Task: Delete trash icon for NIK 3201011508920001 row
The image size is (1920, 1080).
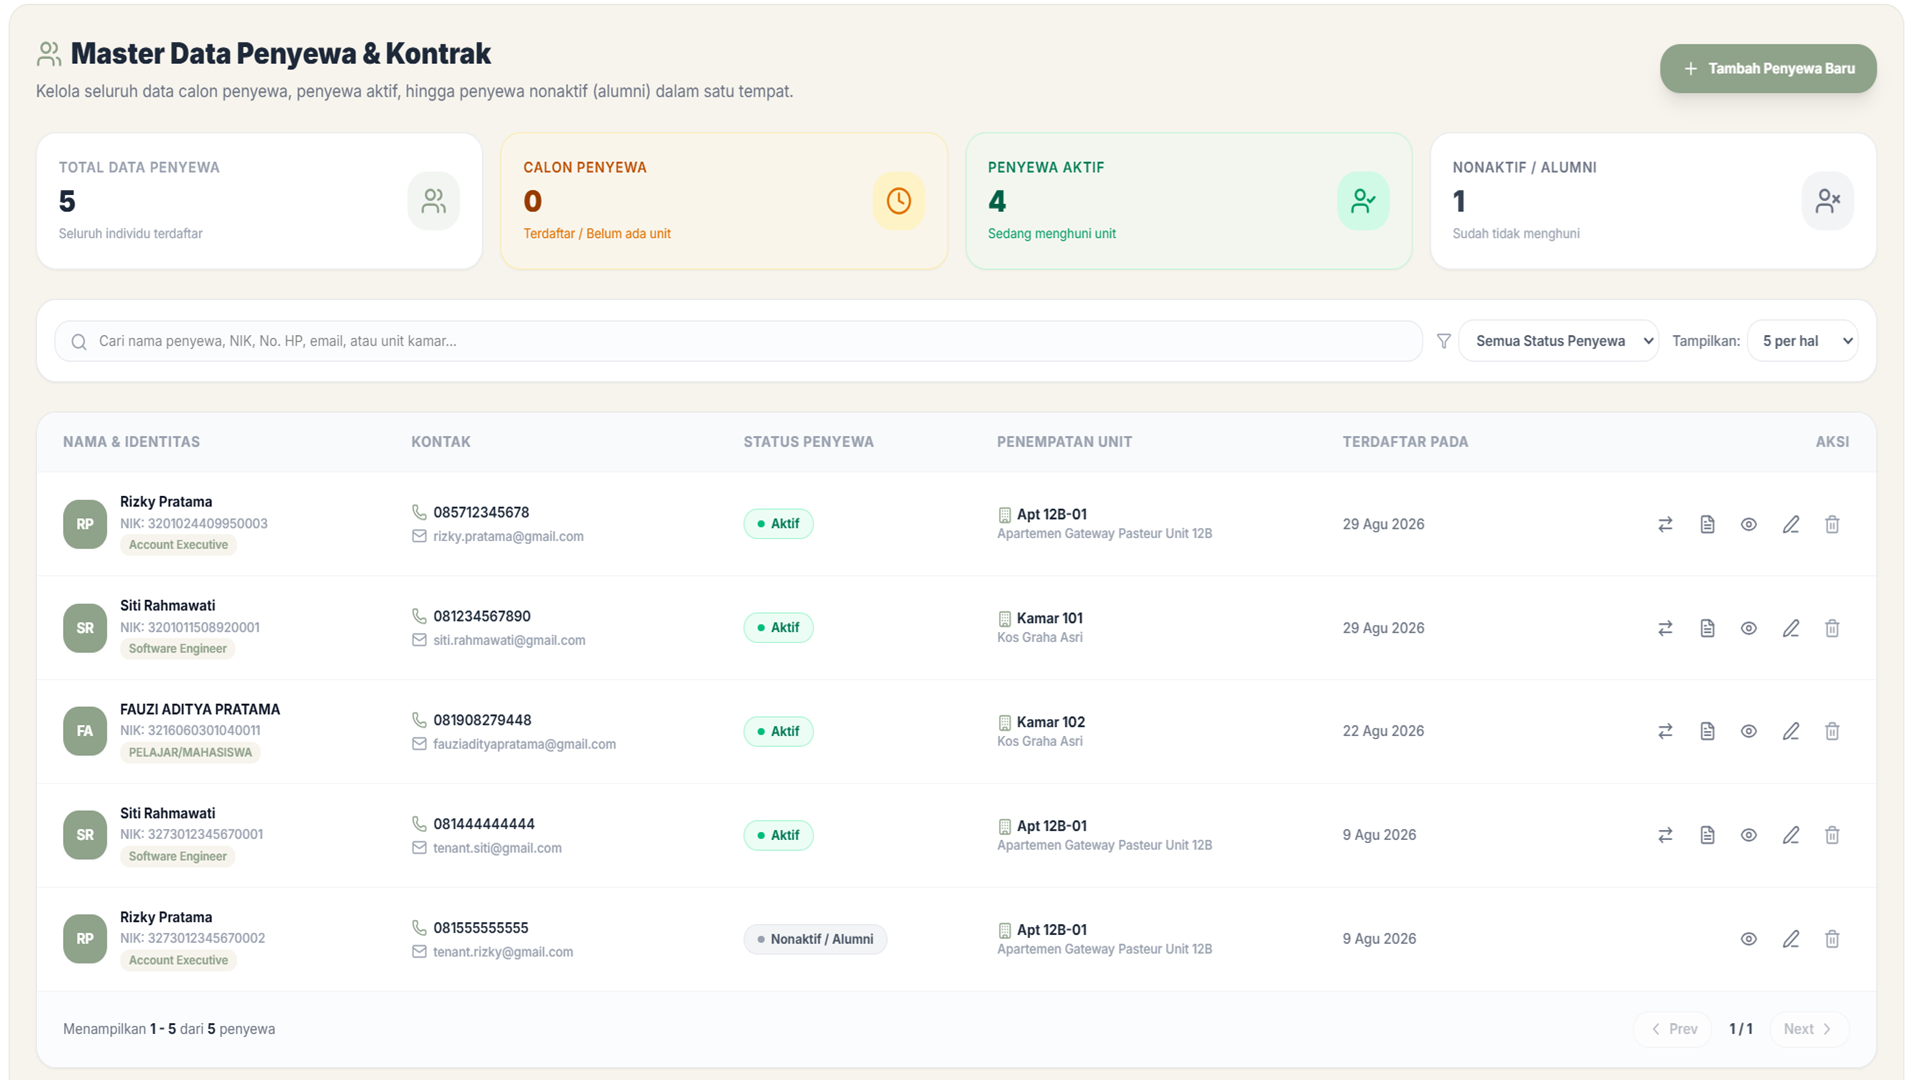Action: coord(1832,628)
